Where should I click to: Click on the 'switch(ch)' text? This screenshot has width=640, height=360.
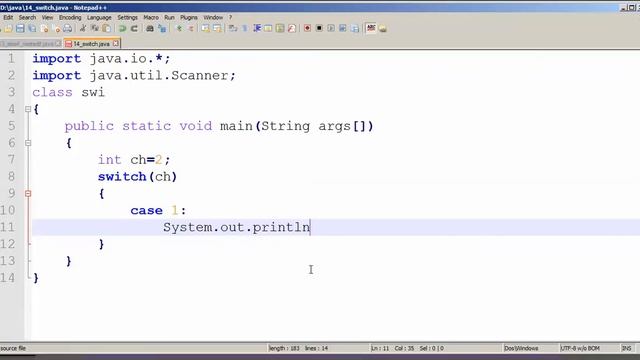coord(137,177)
